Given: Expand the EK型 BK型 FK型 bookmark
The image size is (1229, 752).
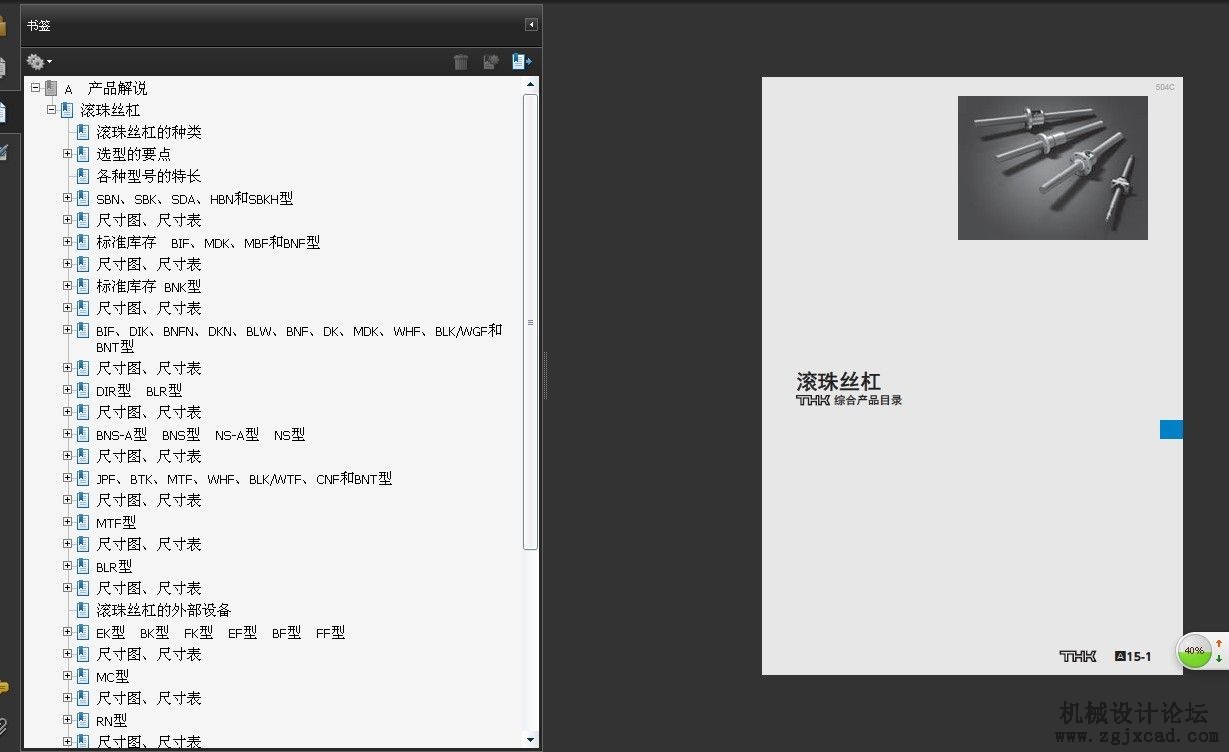Looking at the screenshot, I should [x=68, y=632].
